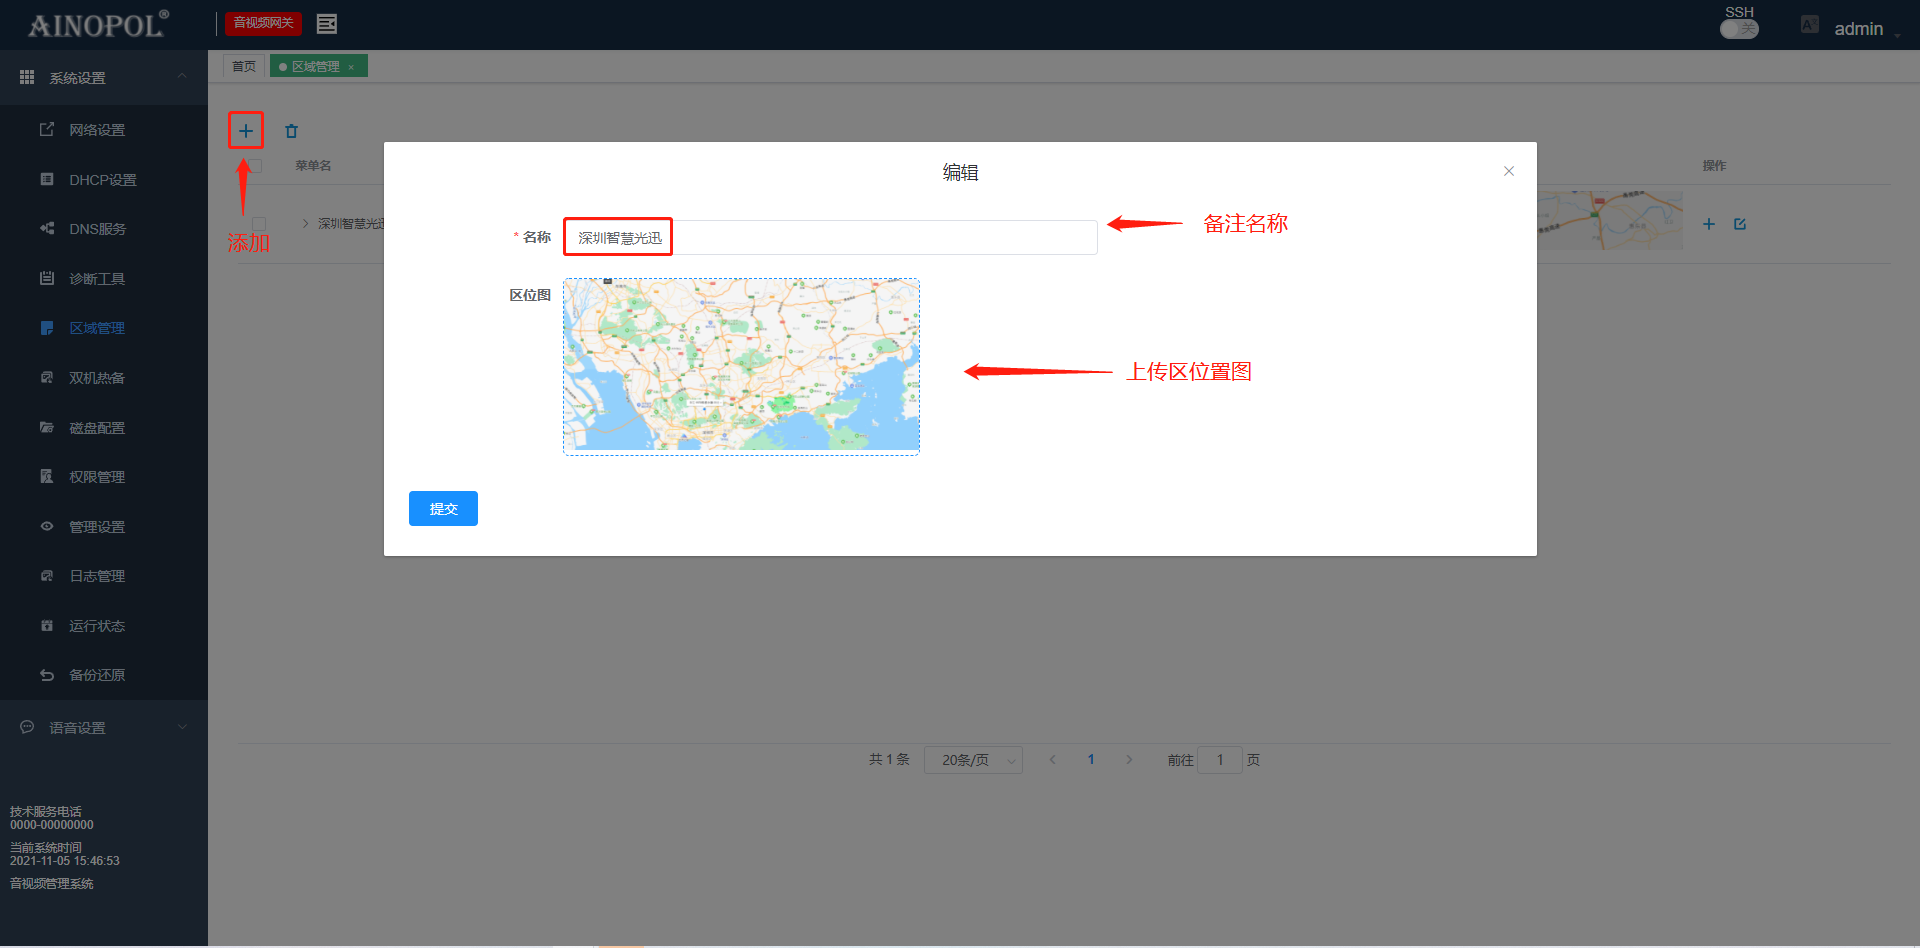This screenshot has height=948, width=1920.
Task: Click the blue 提交 button
Action: click(x=443, y=508)
